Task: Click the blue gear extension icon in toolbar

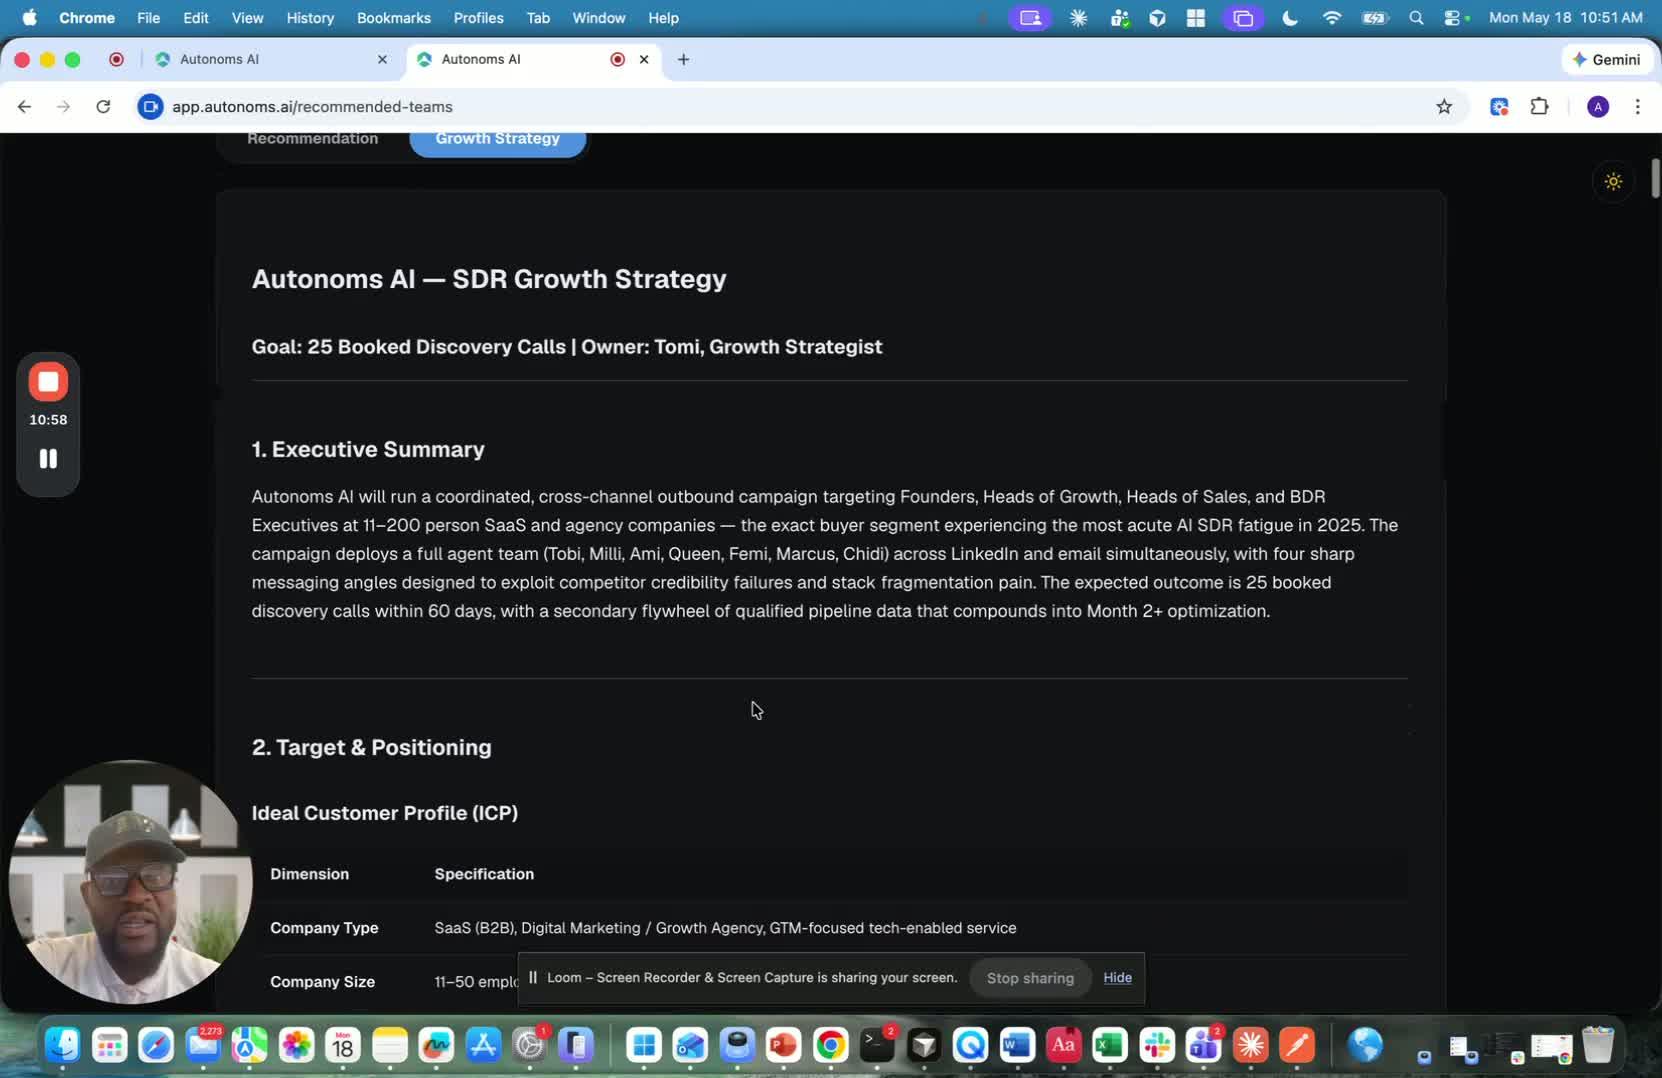Action: tap(1499, 107)
